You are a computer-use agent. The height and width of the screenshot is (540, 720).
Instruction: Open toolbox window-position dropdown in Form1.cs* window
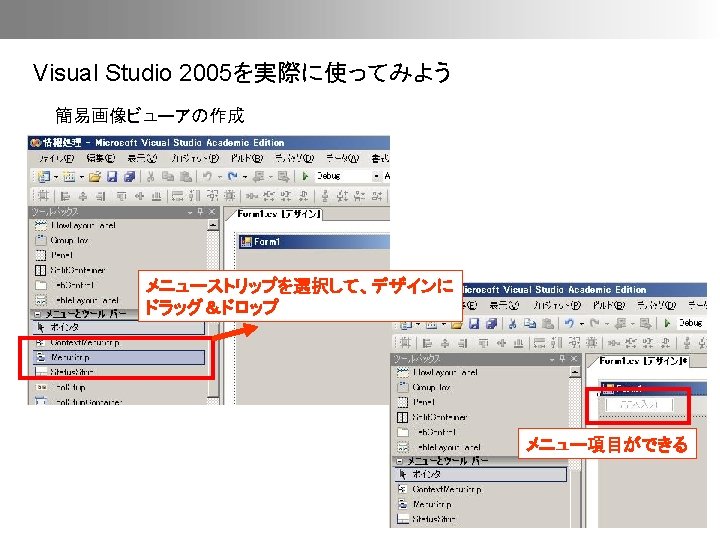[x=552, y=359]
